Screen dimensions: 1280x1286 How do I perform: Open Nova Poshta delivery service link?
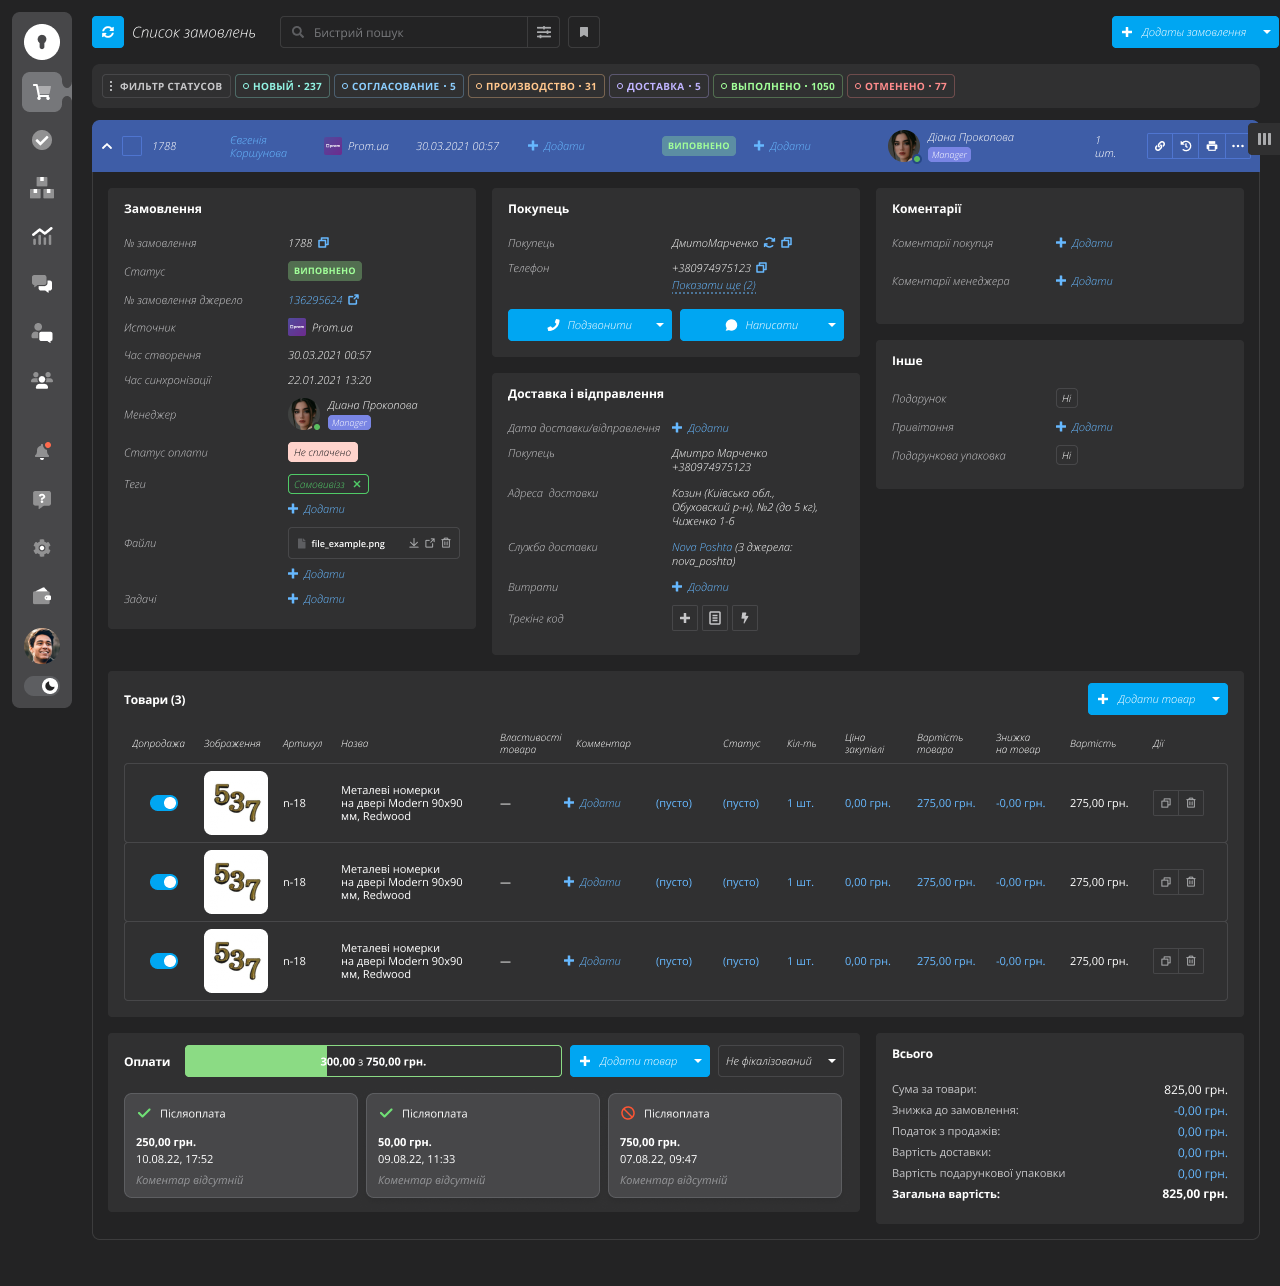click(702, 547)
